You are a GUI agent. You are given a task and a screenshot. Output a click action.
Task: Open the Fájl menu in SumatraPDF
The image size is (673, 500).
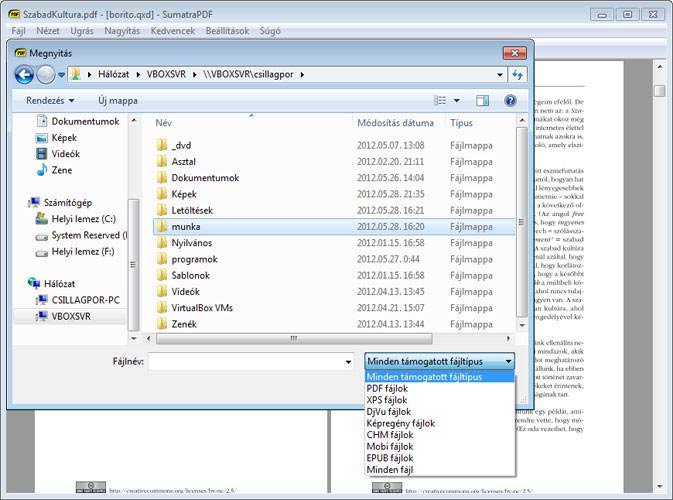[18, 31]
